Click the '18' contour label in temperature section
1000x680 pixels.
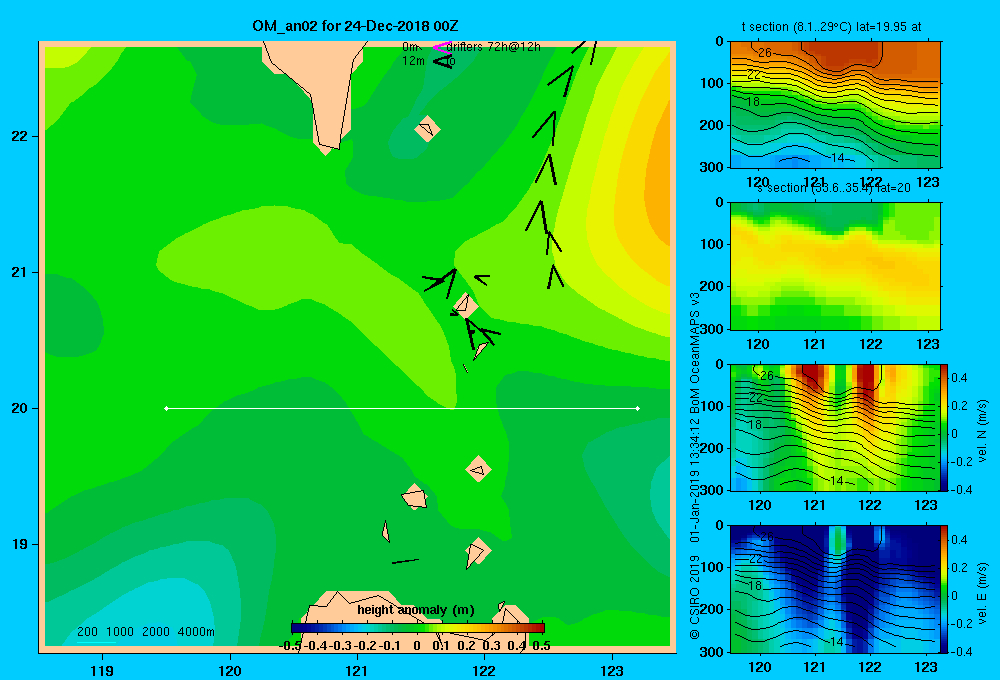pyautogui.click(x=753, y=101)
